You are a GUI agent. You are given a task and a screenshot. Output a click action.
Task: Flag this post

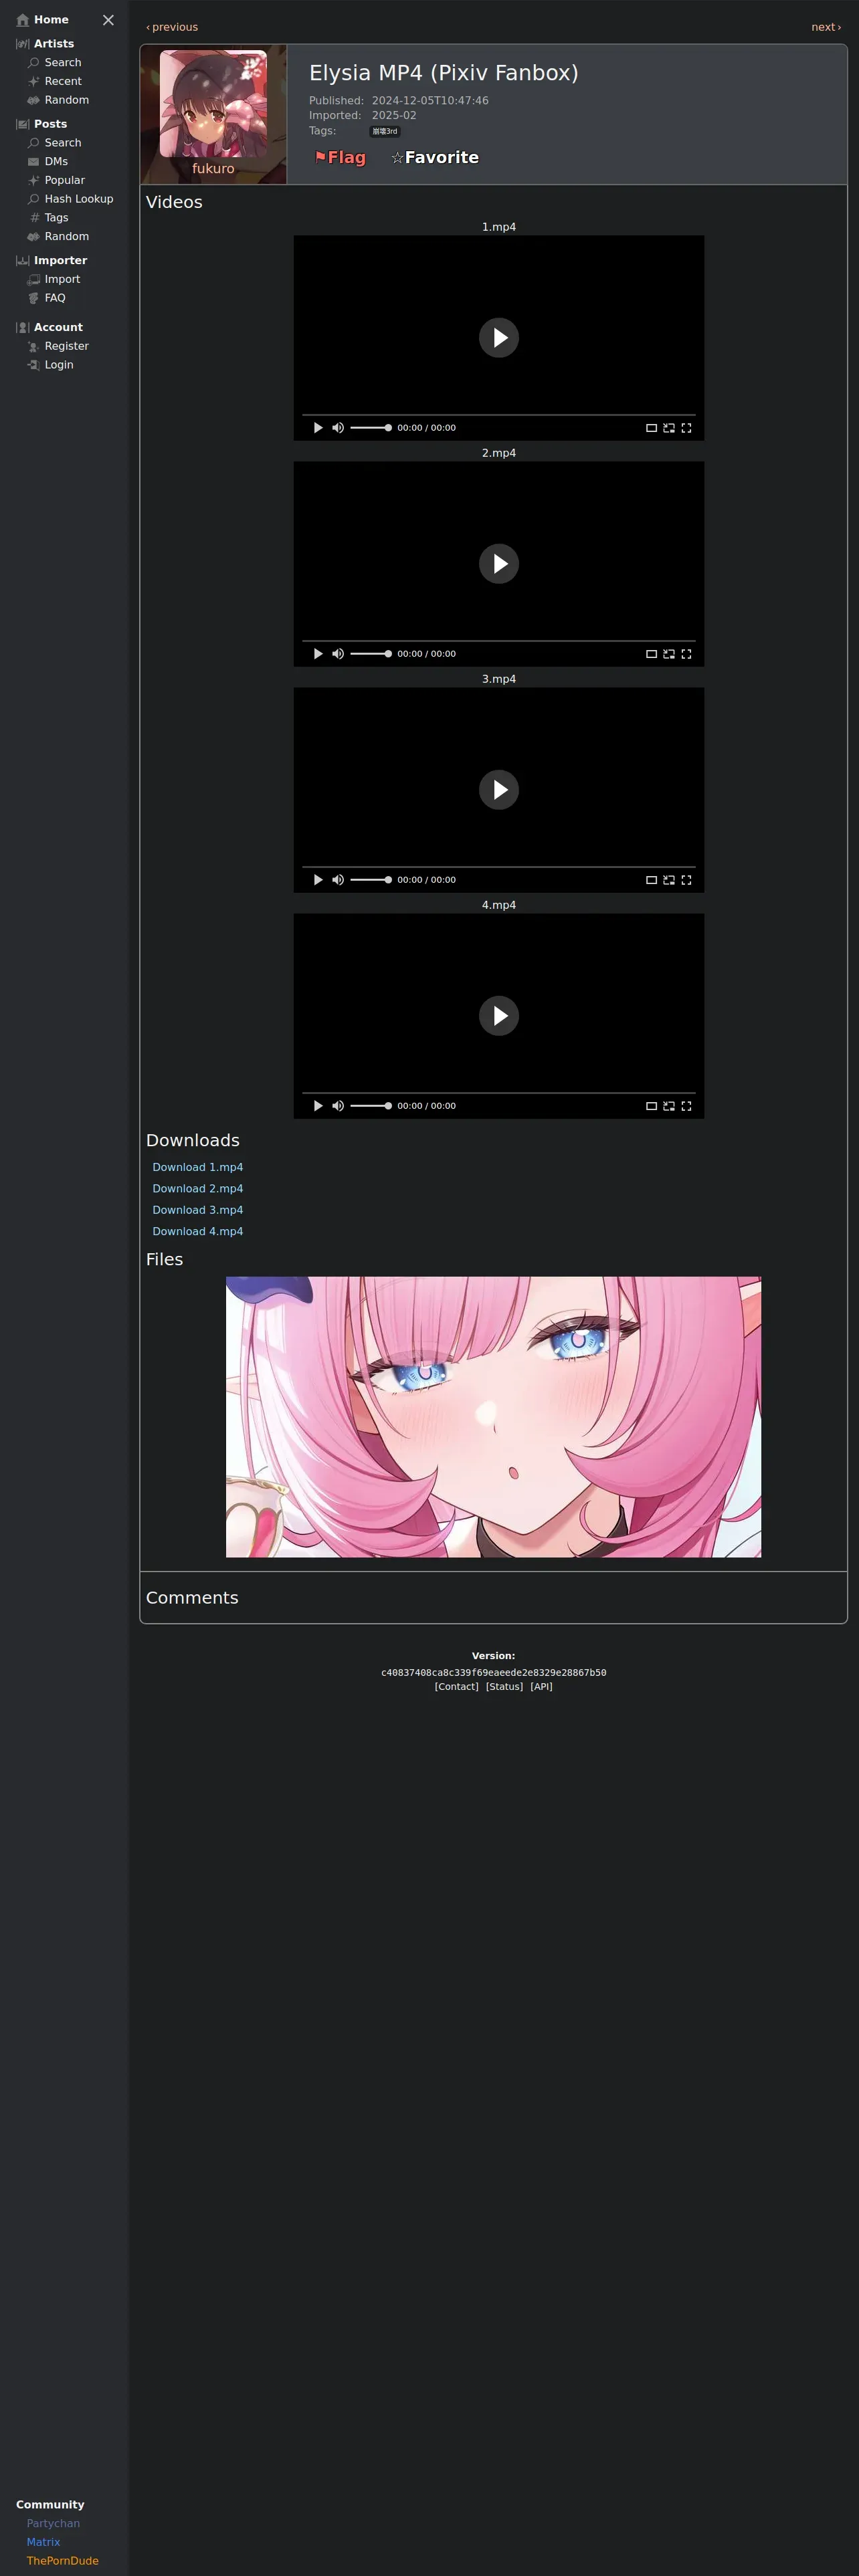340,157
